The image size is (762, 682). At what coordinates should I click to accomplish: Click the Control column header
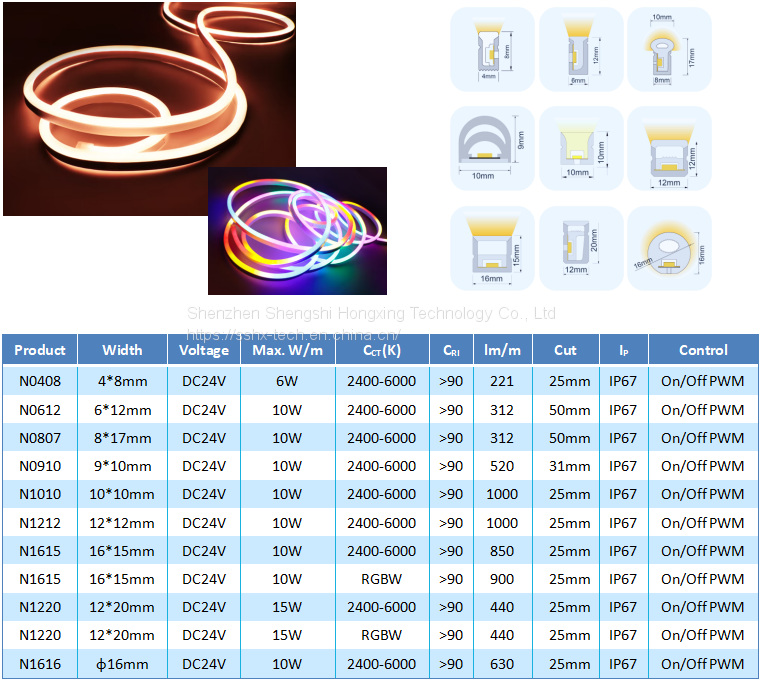point(703,350)
